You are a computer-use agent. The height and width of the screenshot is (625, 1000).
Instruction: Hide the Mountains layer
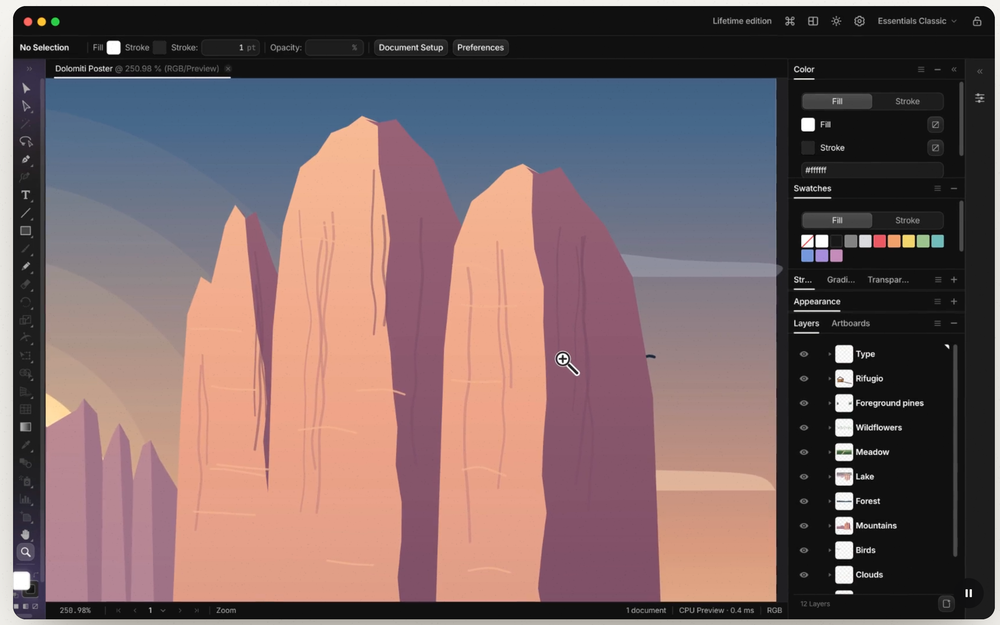tap(804, 526)
